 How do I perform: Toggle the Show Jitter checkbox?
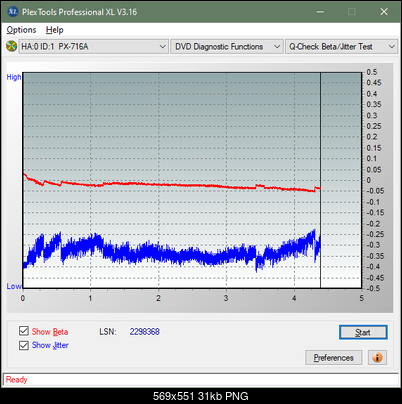pos(24,345)
